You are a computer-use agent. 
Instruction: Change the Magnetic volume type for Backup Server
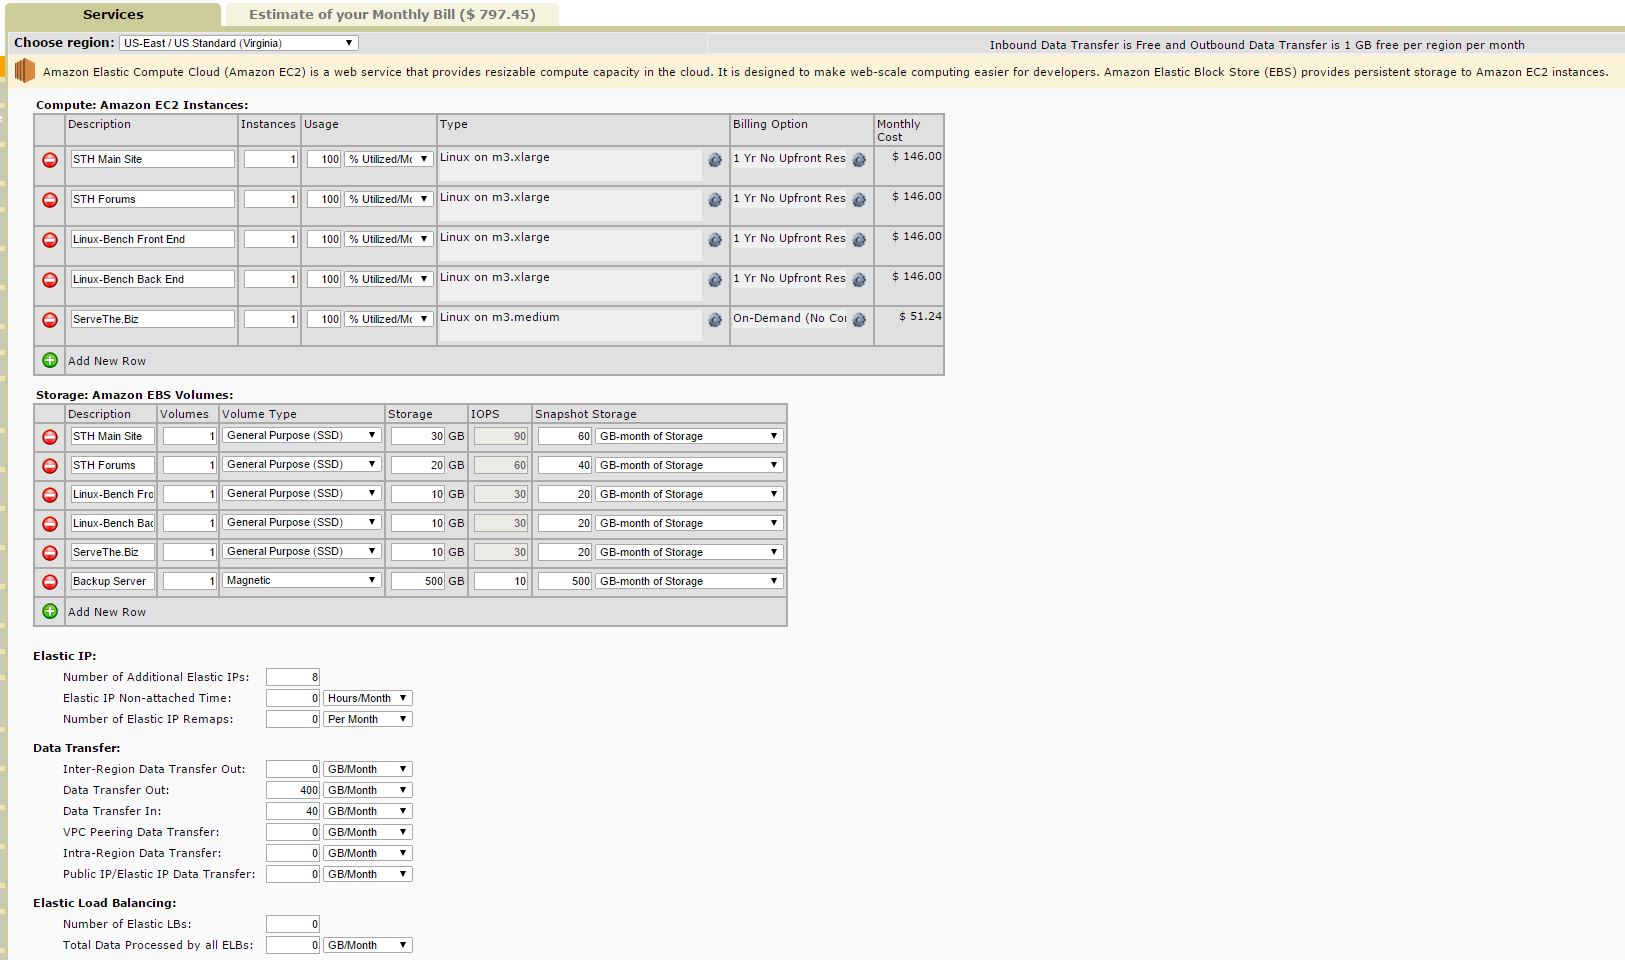point(301,581)
